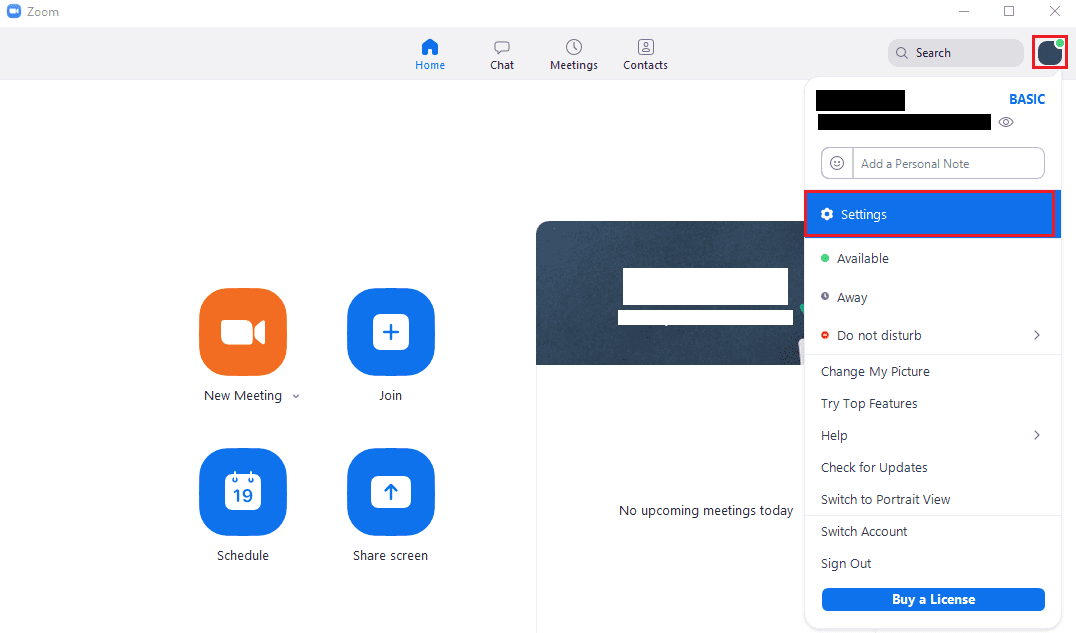This screenshot has height=633, width=1076.
Task: Set status to Away
Action: pos(856,297)
